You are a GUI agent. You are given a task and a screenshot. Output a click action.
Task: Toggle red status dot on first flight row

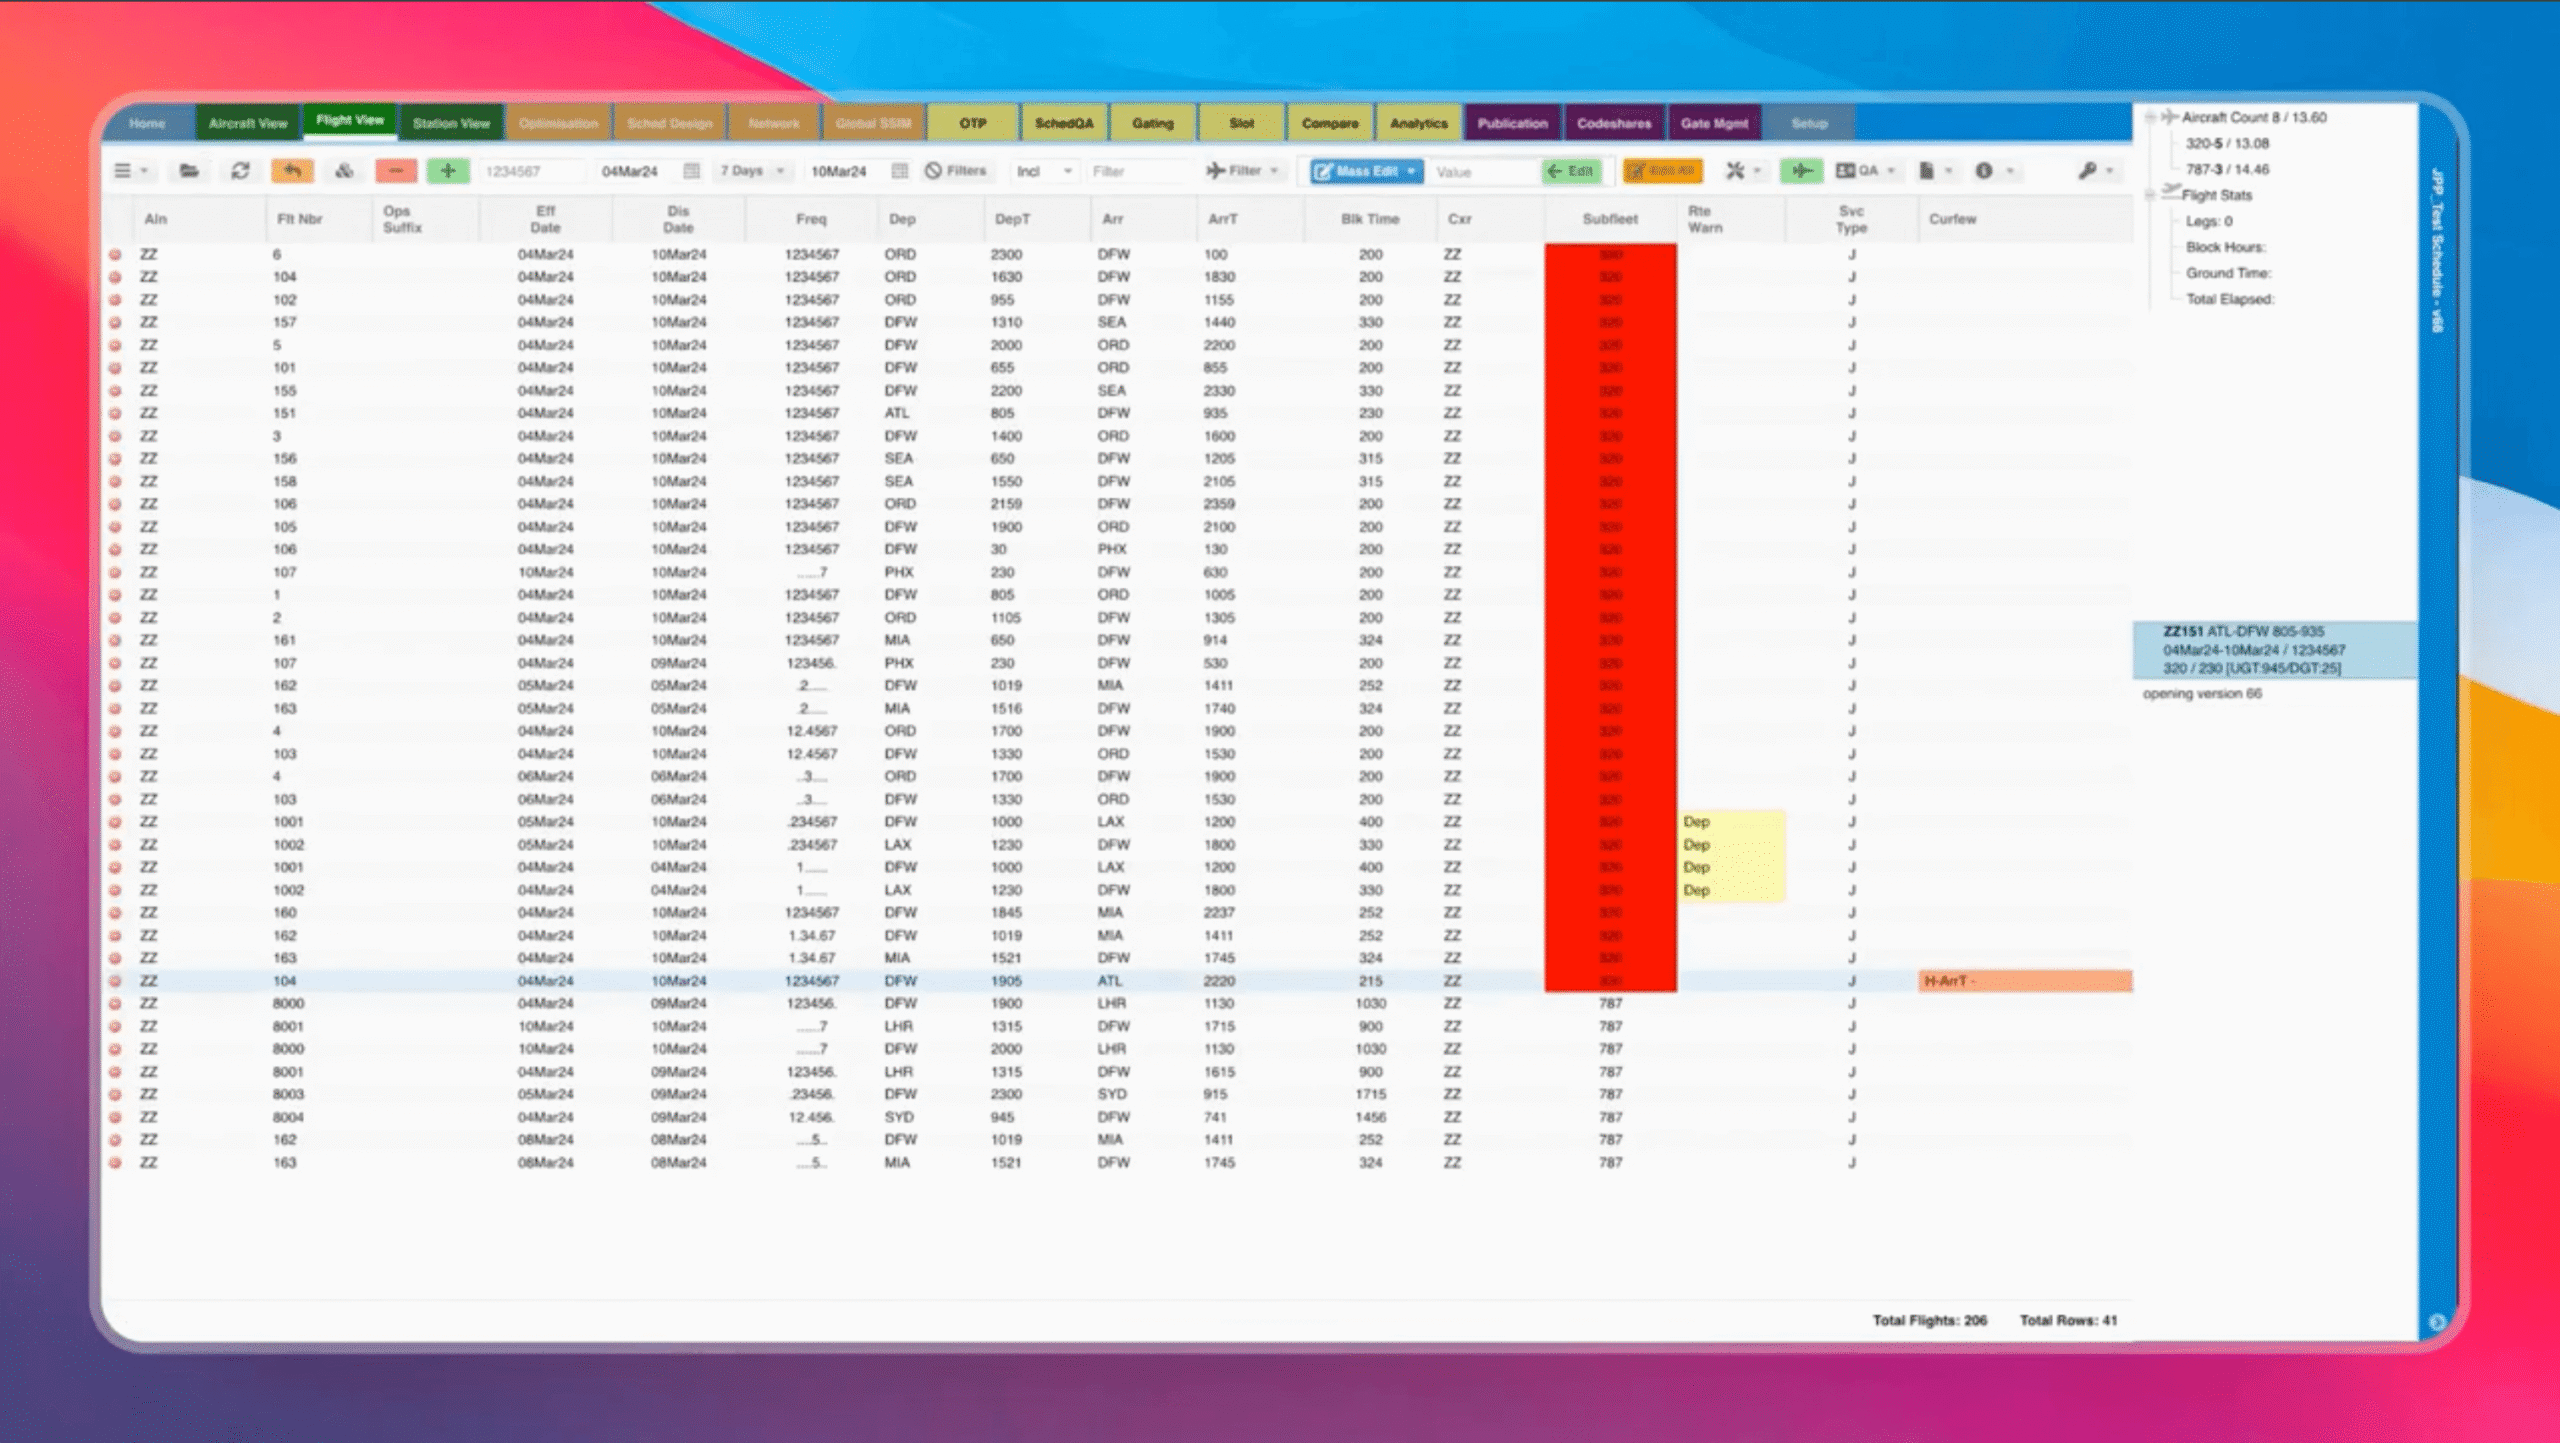coord(115,255)
